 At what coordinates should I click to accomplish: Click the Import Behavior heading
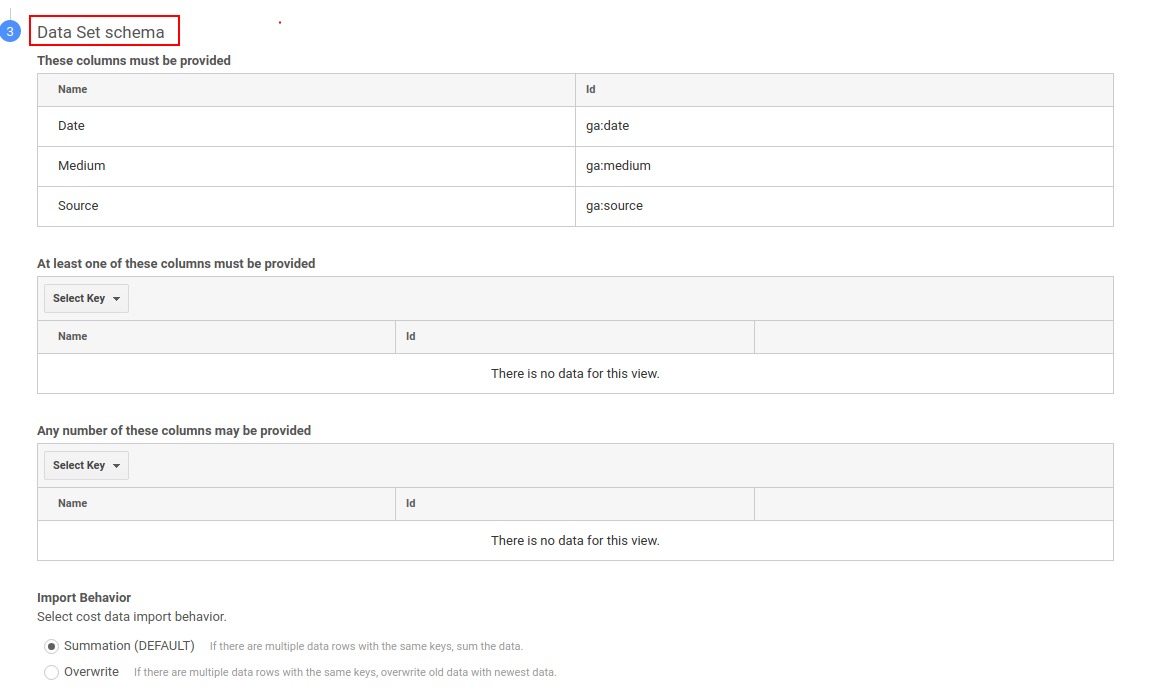(84, 597)
